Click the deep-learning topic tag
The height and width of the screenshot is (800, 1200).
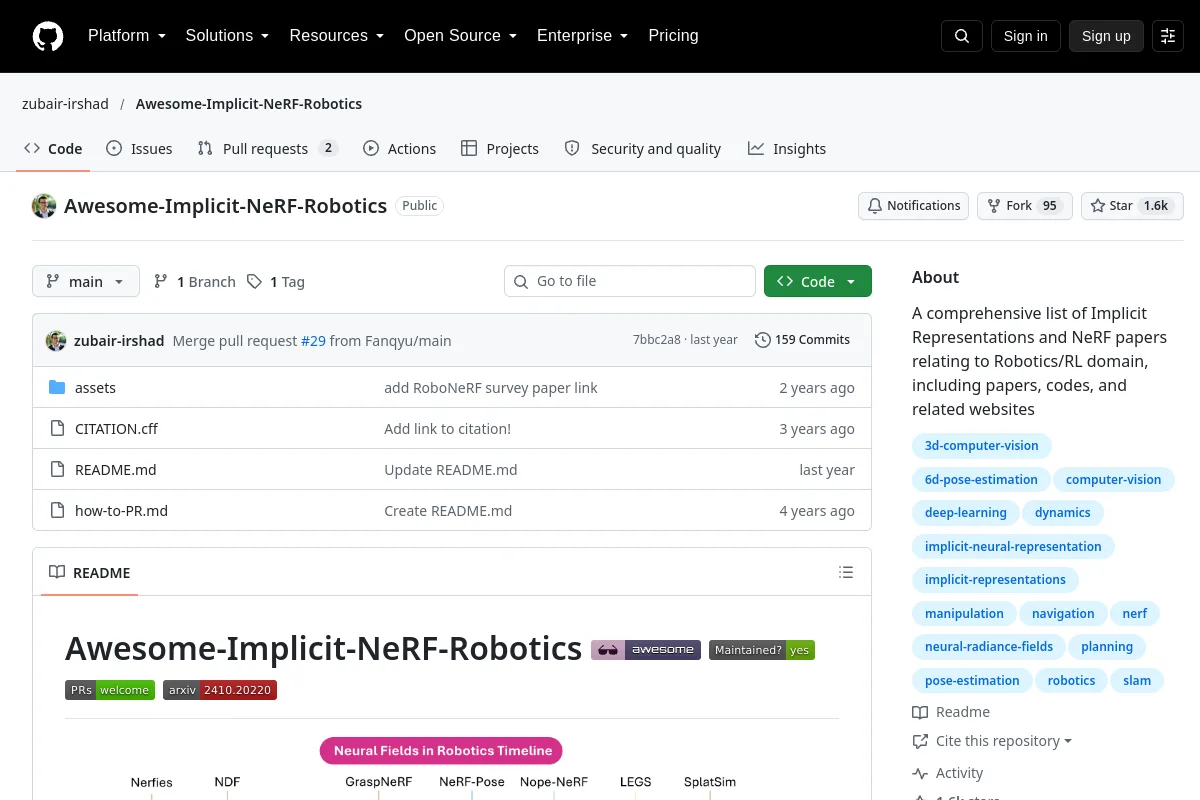[966, 513]
